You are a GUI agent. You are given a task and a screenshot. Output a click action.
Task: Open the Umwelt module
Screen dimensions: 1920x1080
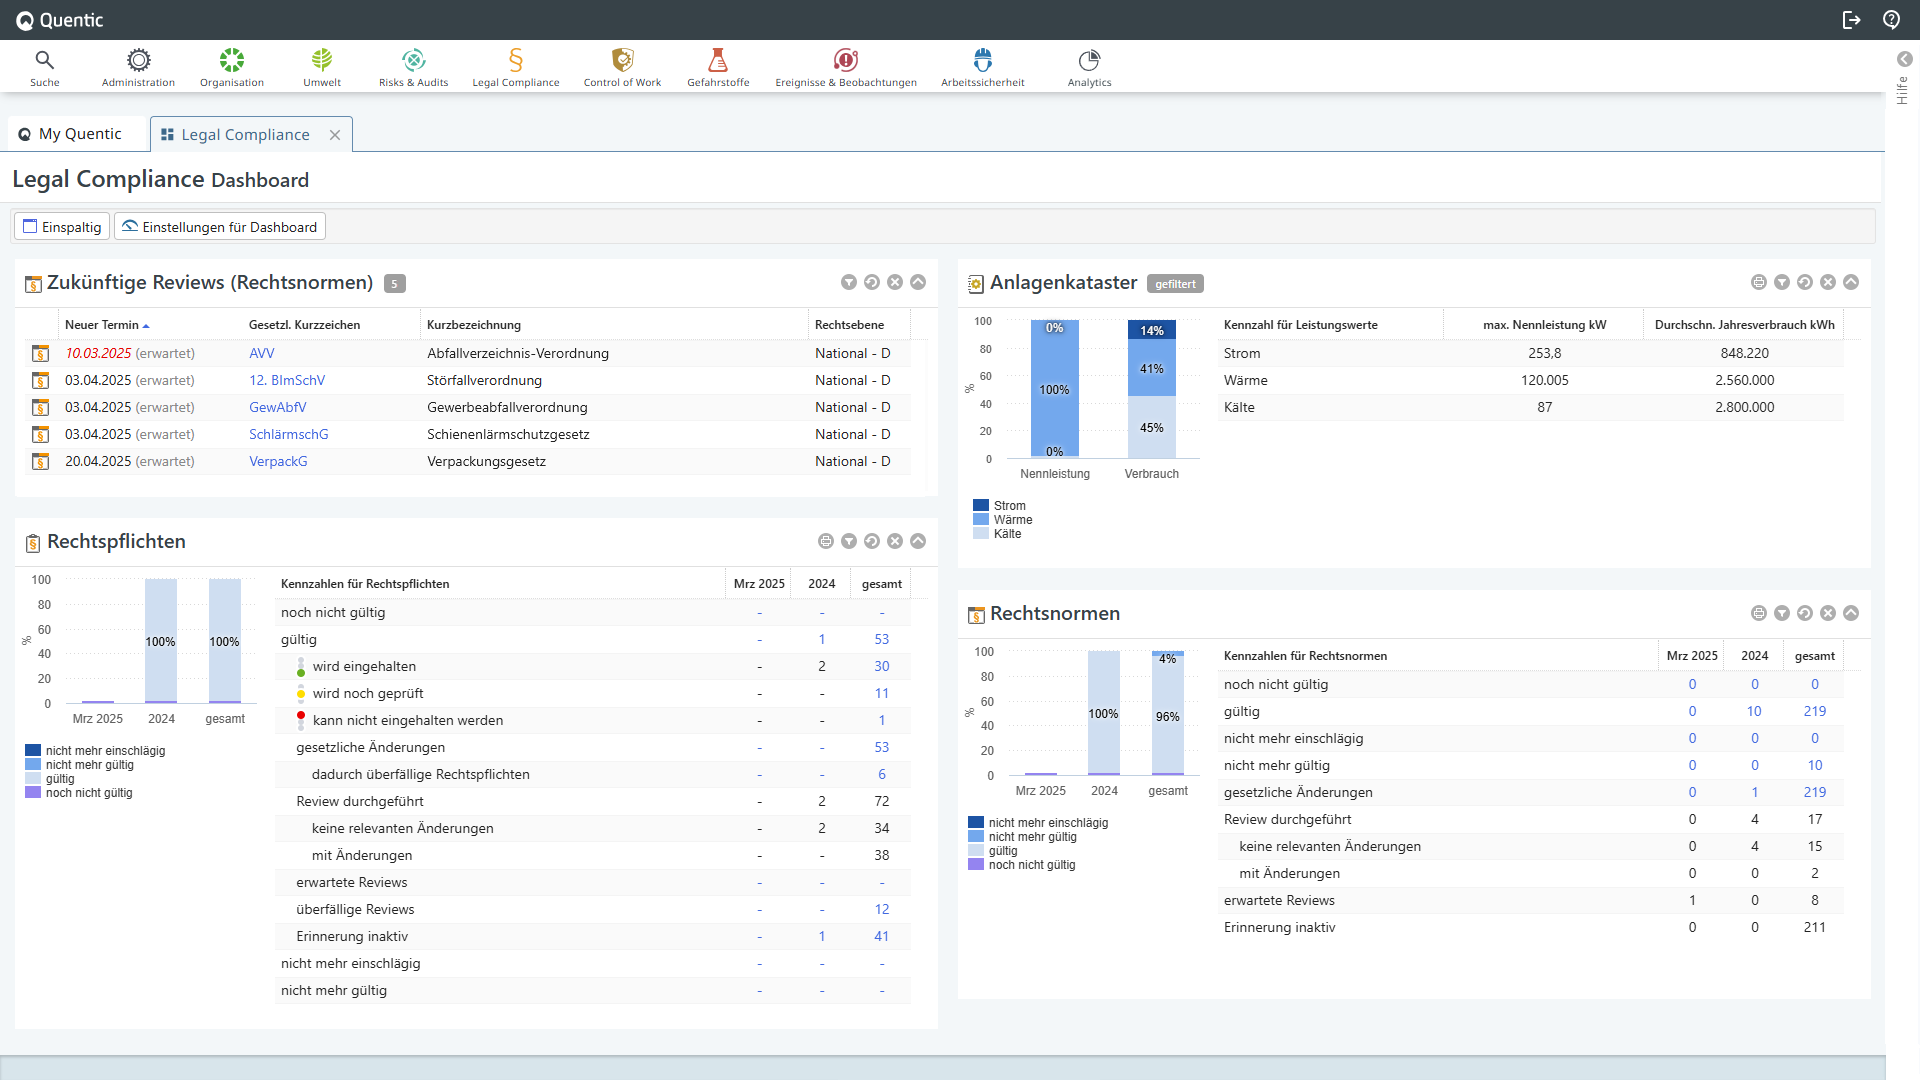click(322, 67)
